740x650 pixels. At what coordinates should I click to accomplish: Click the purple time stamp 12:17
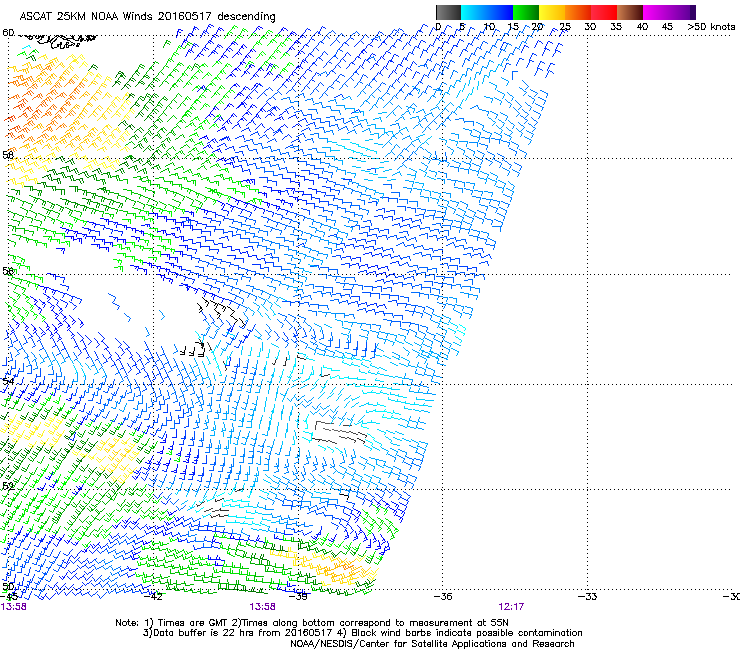(511, 607)
